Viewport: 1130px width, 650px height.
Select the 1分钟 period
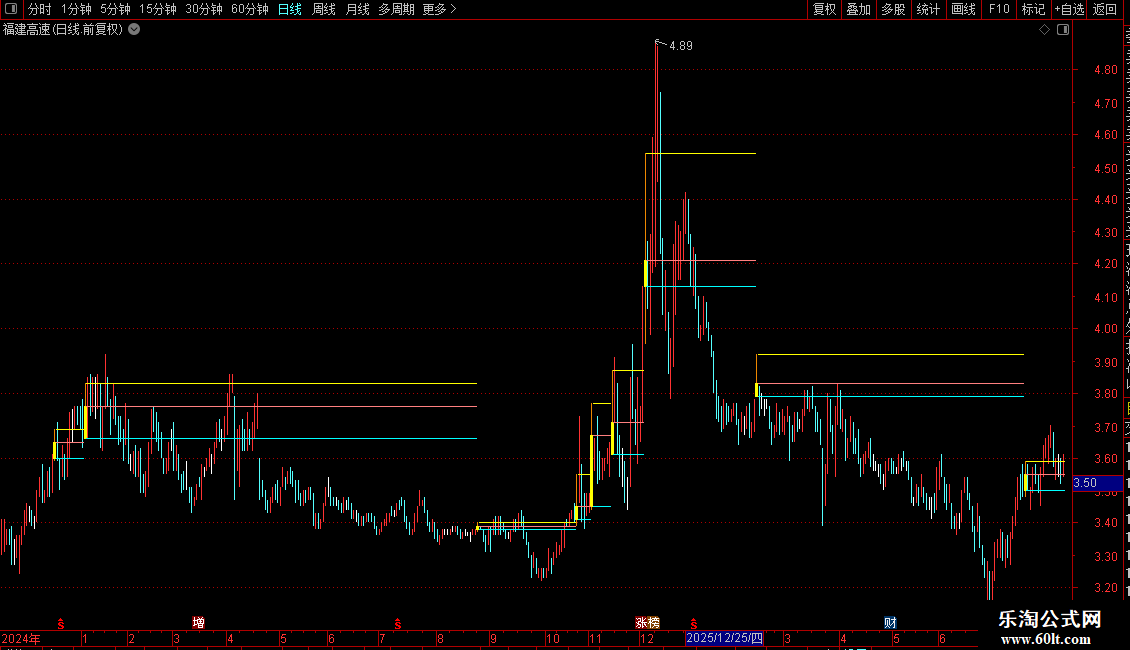76,9
